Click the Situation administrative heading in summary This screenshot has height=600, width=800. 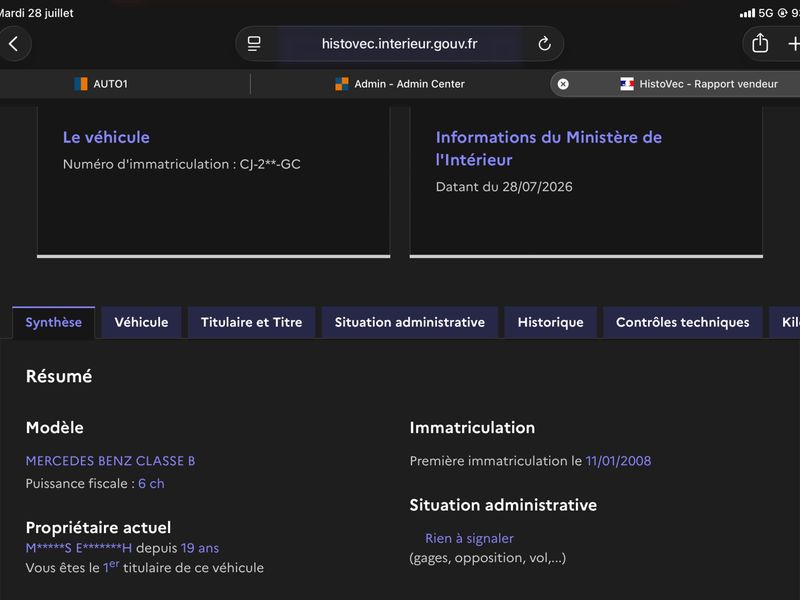point(503,505)
